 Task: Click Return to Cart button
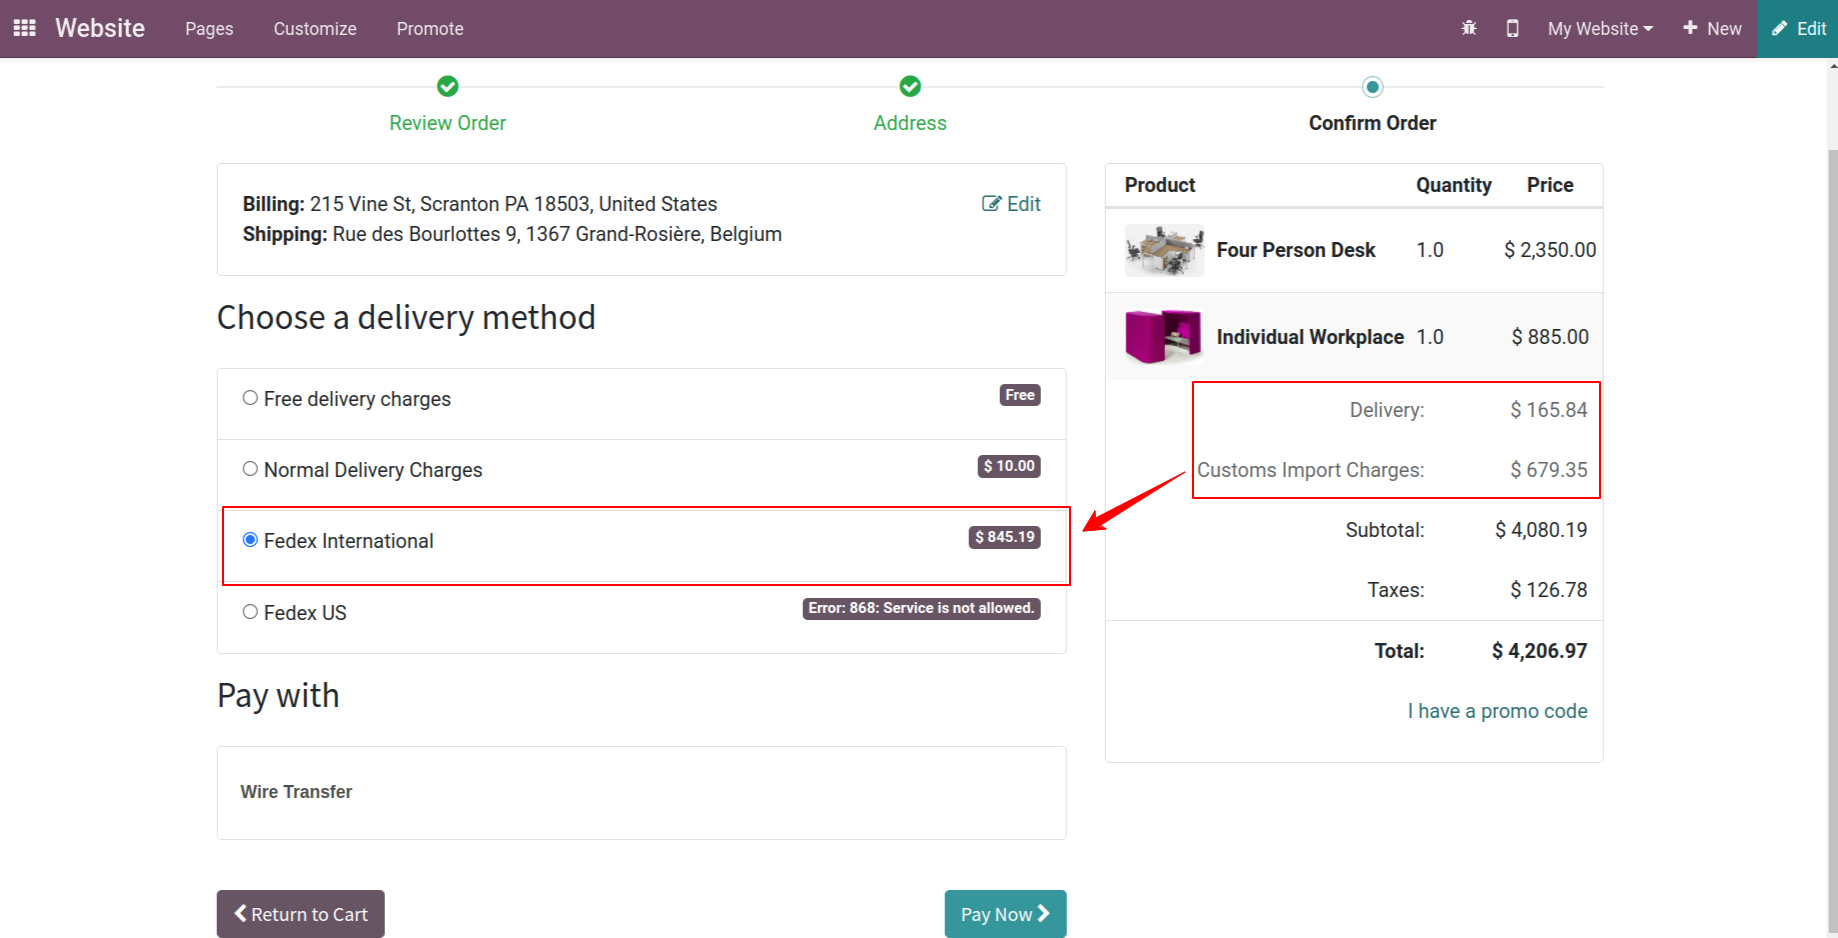click(301, 914)
